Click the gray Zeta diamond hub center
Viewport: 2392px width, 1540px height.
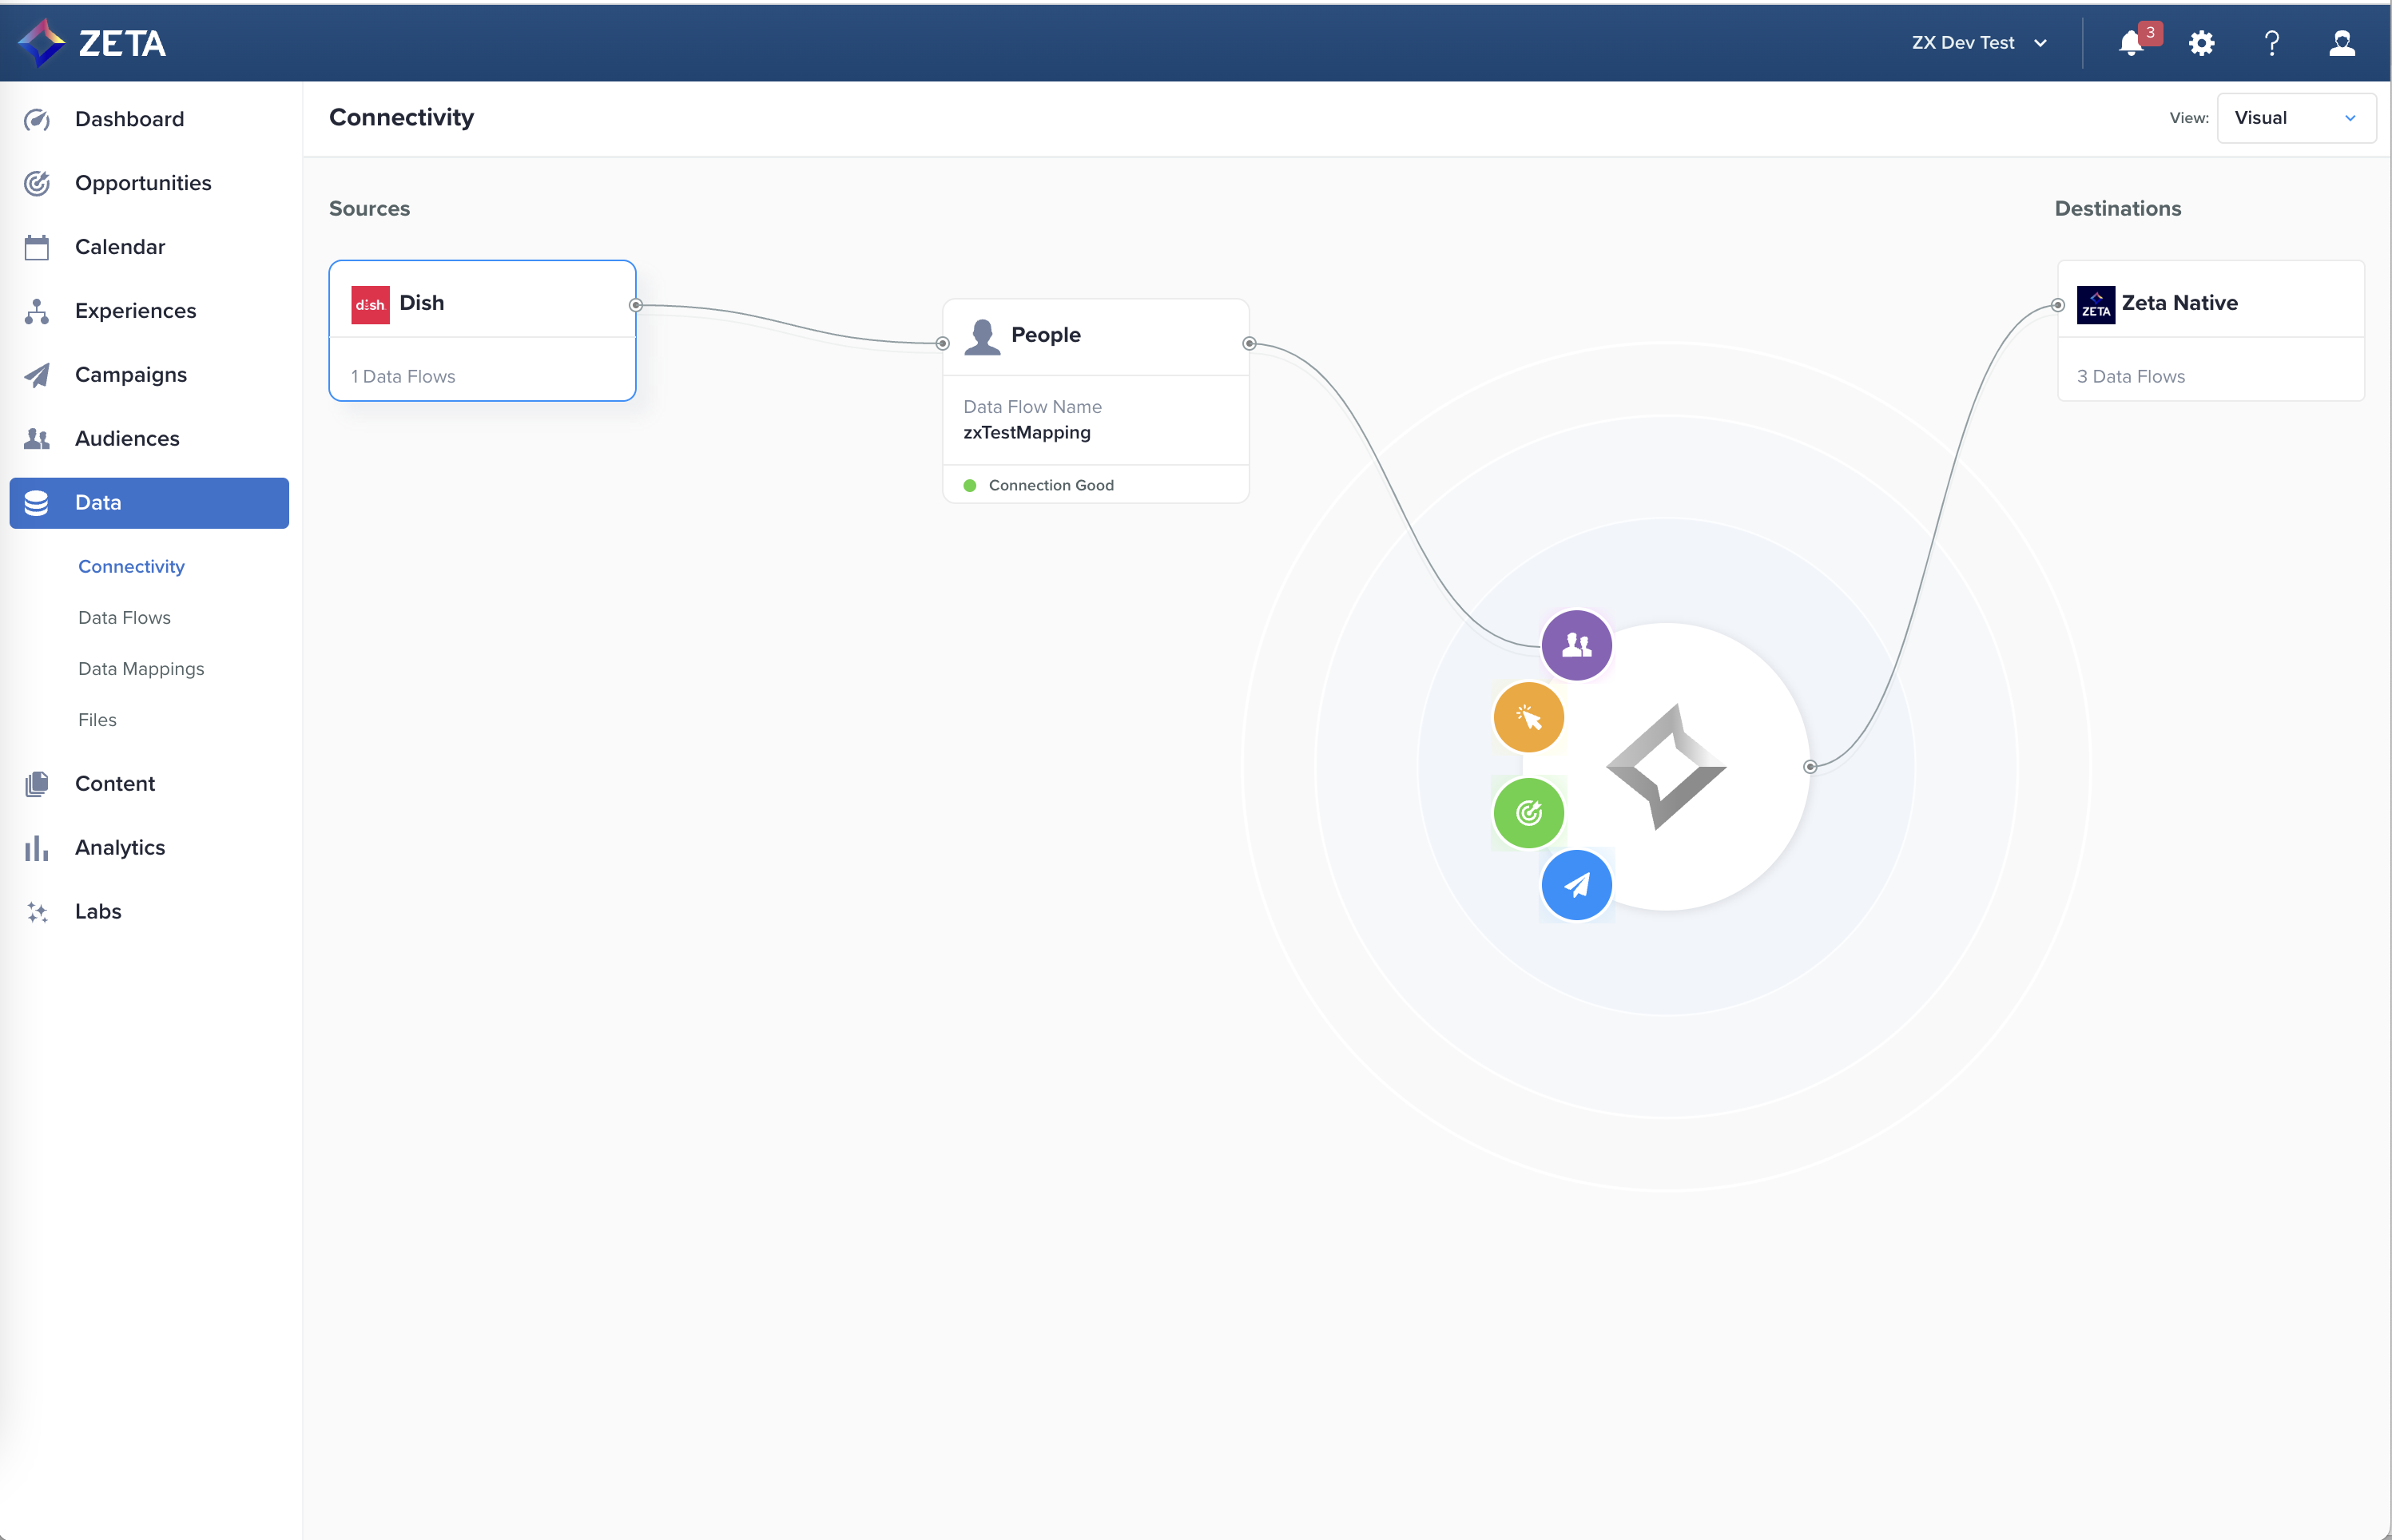point(1666,767)
